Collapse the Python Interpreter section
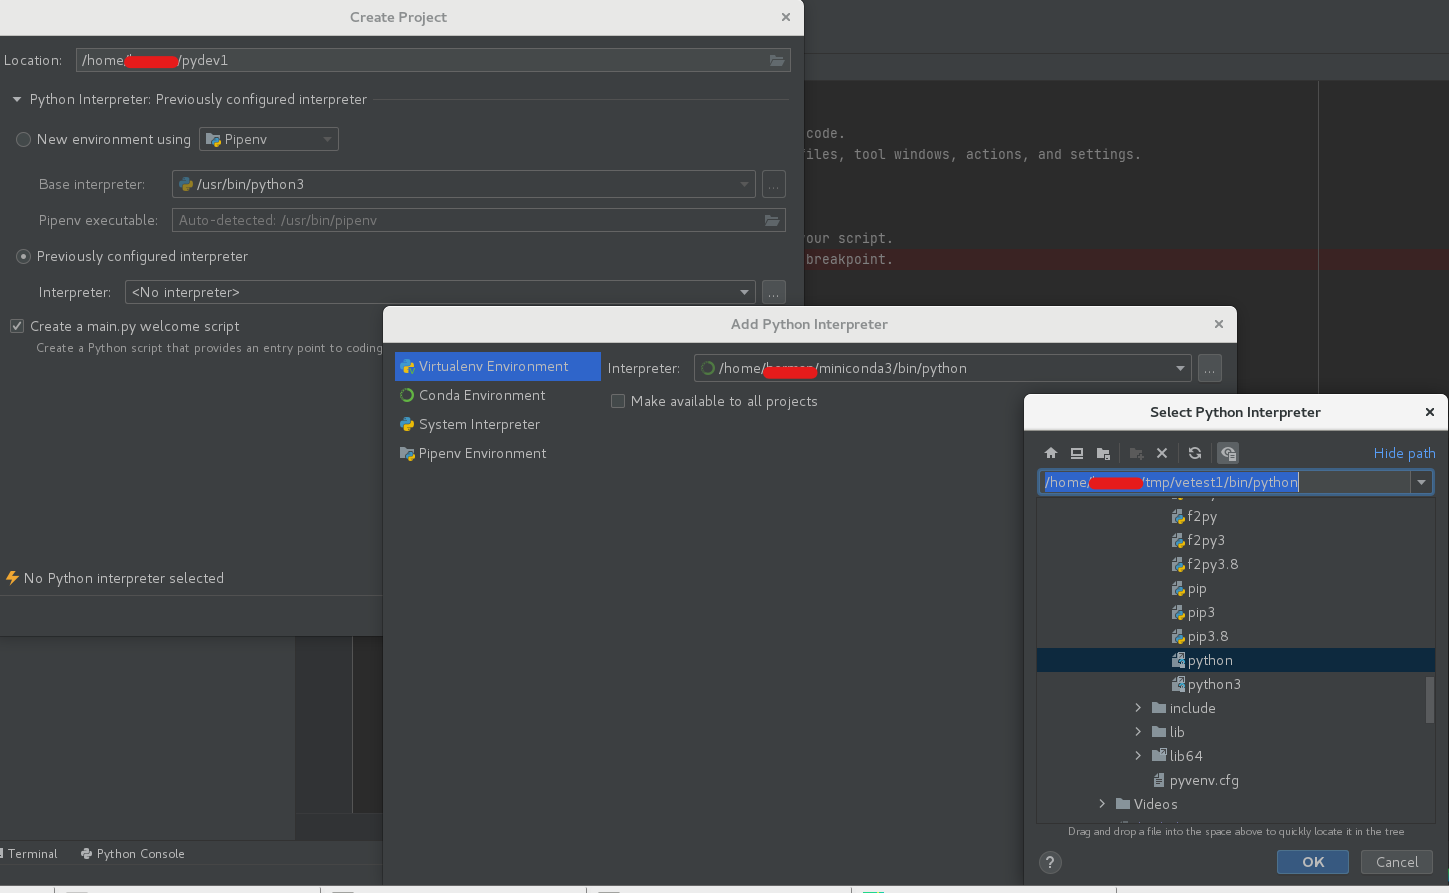This screenshot has height=893, width=1449. click(17, 99)
